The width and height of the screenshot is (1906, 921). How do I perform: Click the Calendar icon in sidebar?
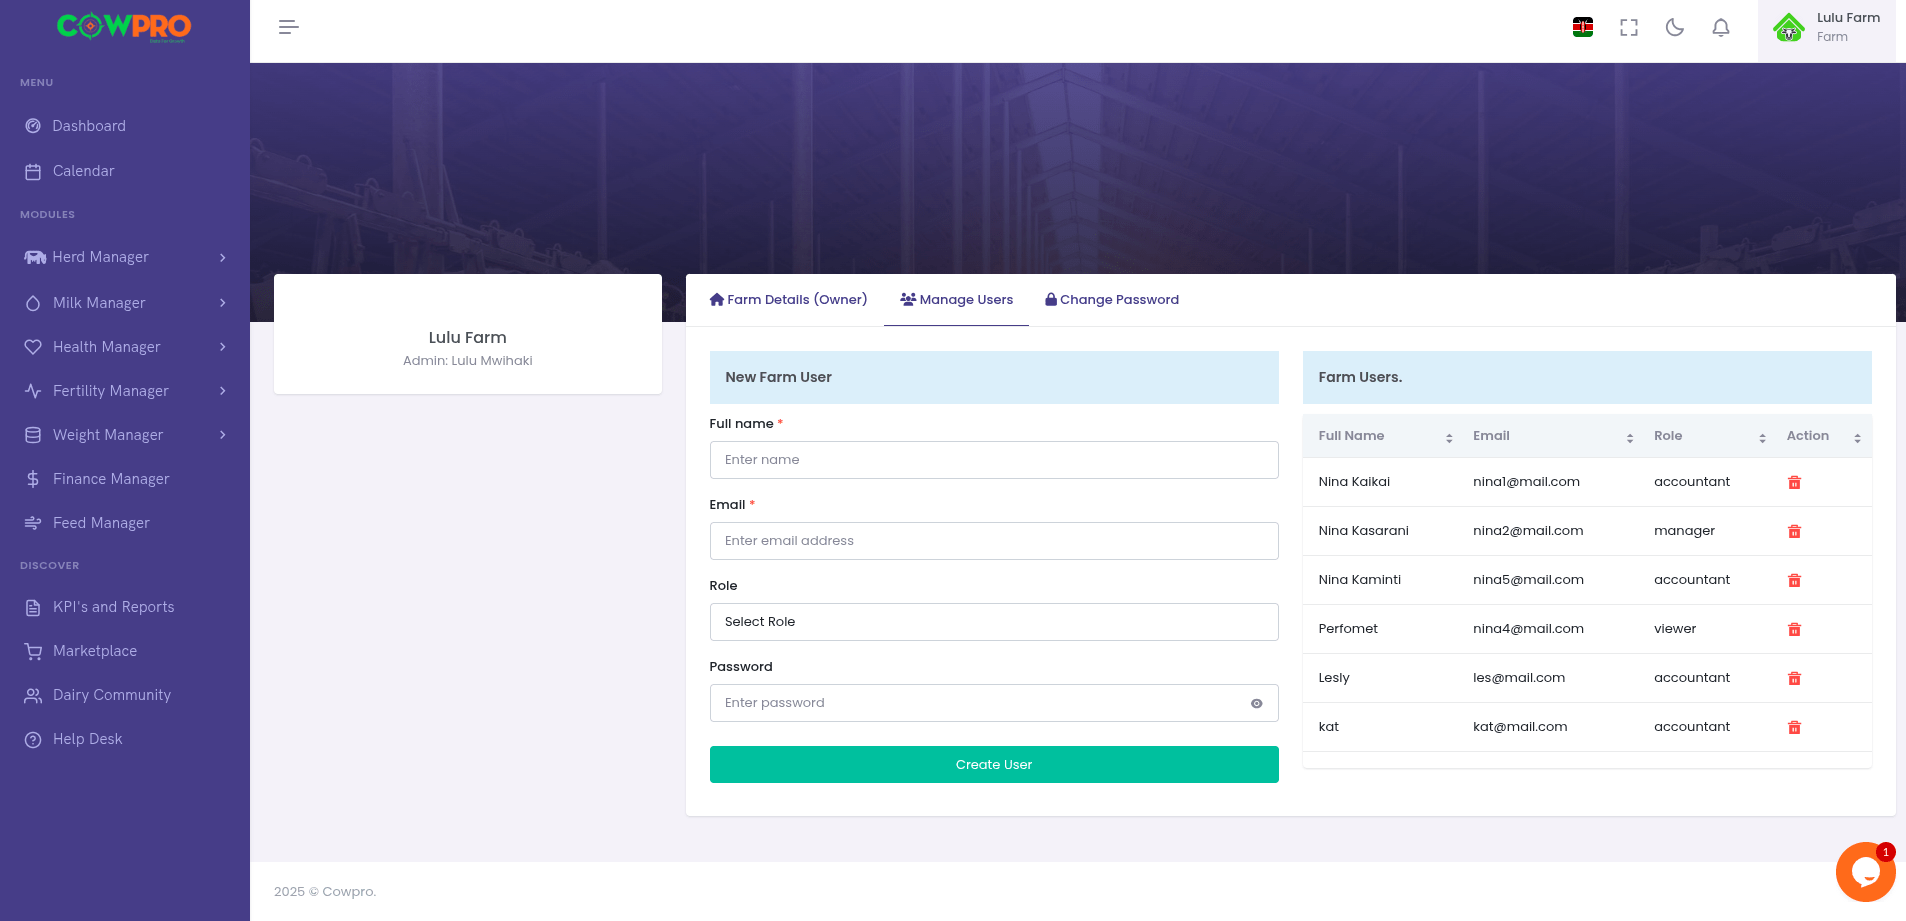coord(32,171)
